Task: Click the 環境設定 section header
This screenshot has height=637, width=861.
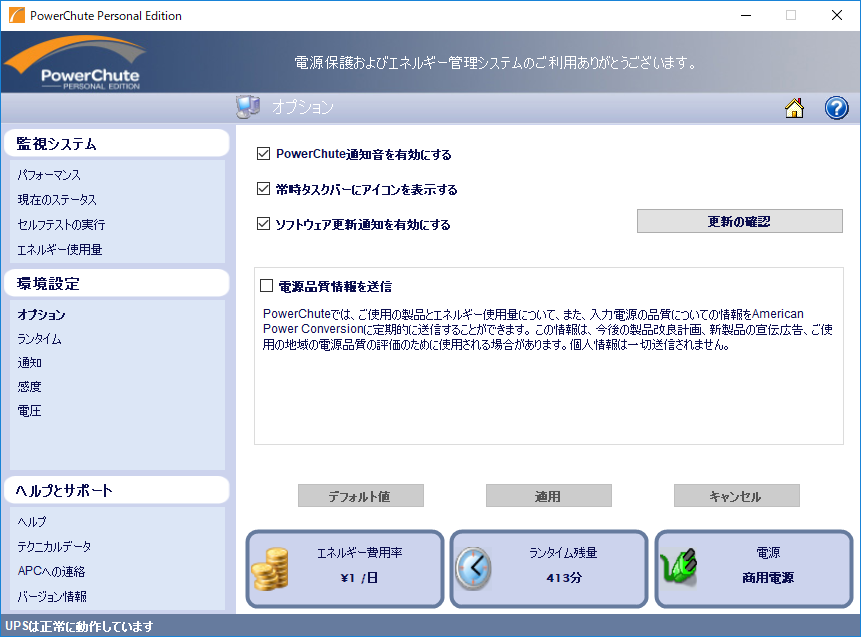Action: [116, 284]
